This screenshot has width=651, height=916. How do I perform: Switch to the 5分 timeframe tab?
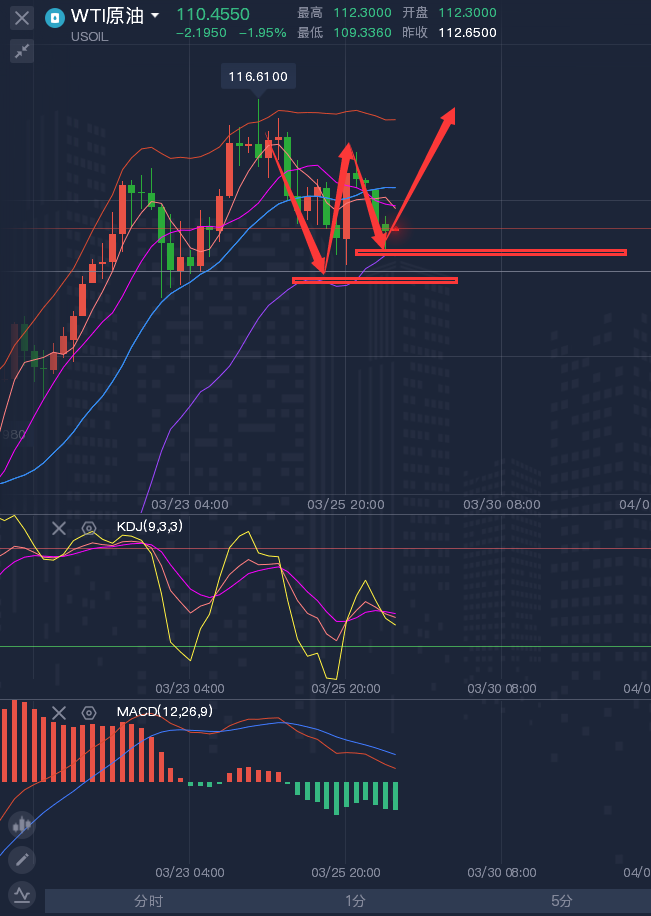(x=561, y=901)
